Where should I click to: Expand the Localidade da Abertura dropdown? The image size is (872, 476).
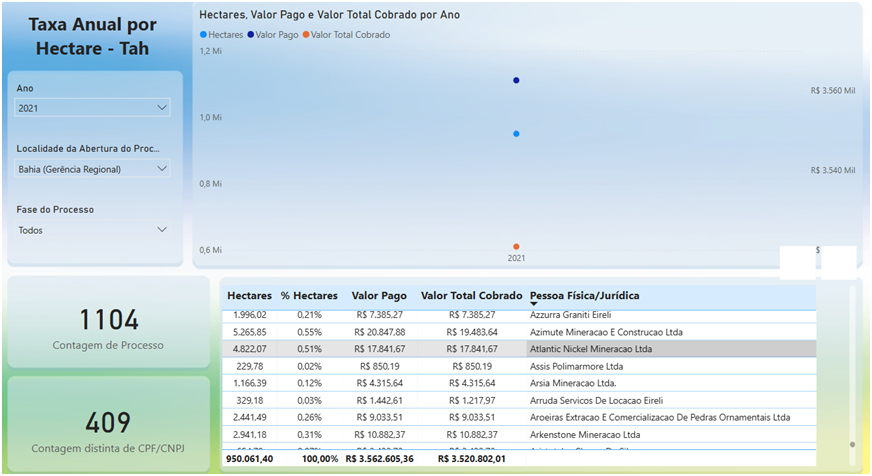(x=93, y=169)
